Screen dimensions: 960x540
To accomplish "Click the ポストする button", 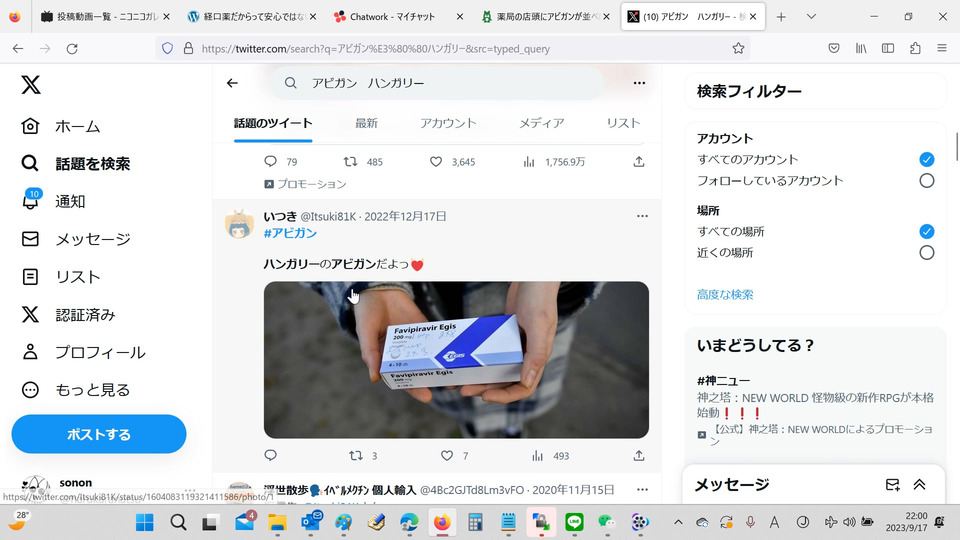I will coord(99,434).
